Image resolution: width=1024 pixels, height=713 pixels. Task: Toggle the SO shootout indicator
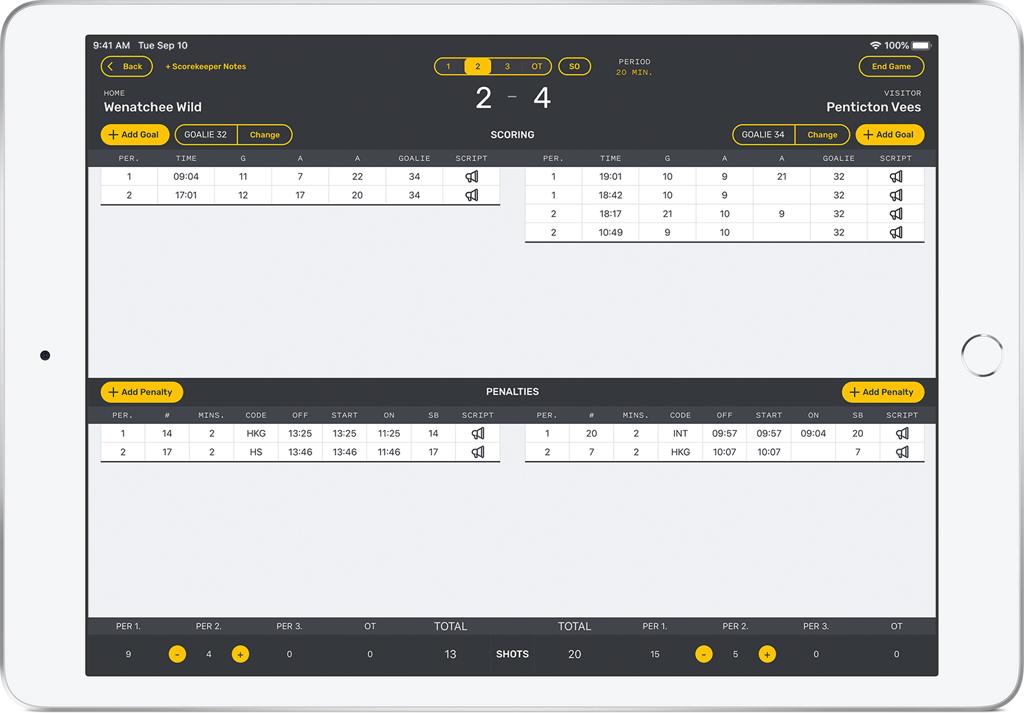tap(574, 66)
